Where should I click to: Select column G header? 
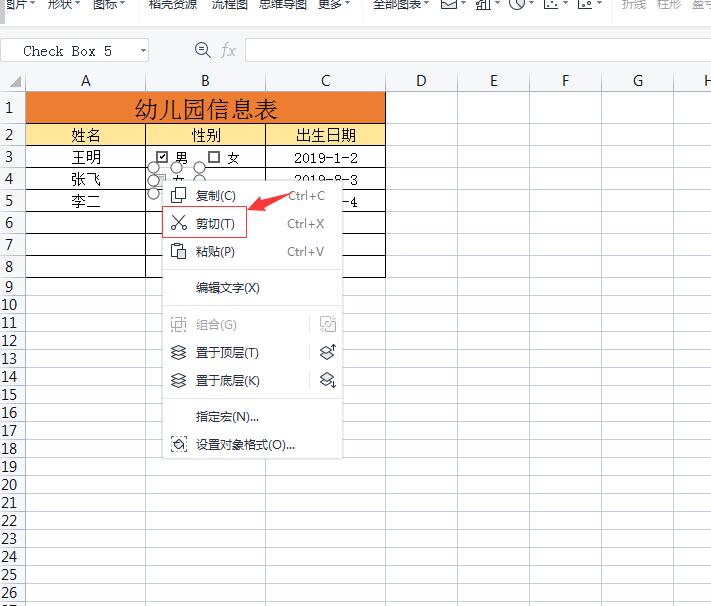638,81
